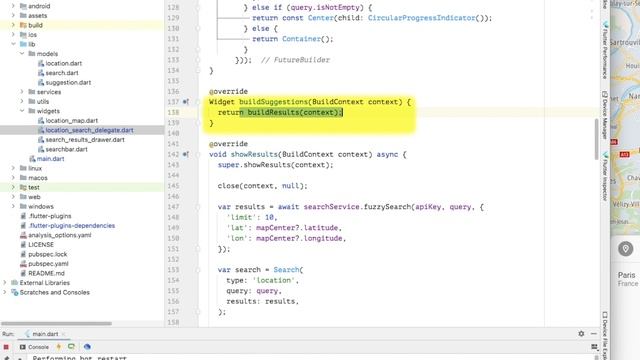Expand the web folder
Image resolution: width=640 pixels, height=360 pixels.
(13, 197)
